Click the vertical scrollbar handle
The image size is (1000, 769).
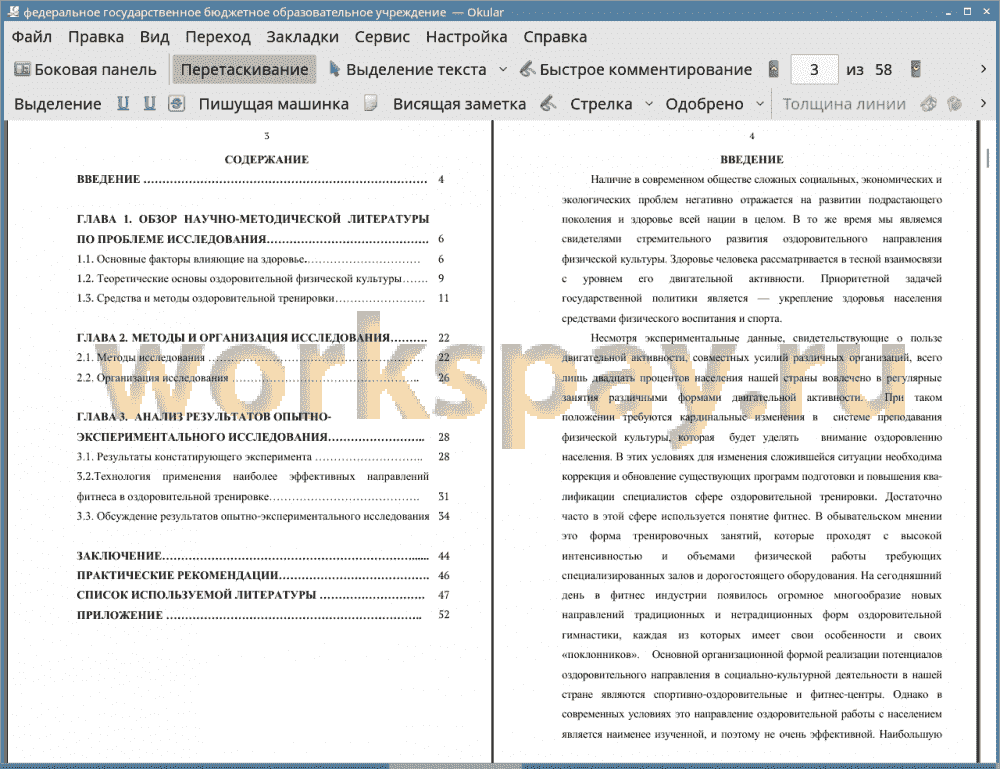[987, 158]
